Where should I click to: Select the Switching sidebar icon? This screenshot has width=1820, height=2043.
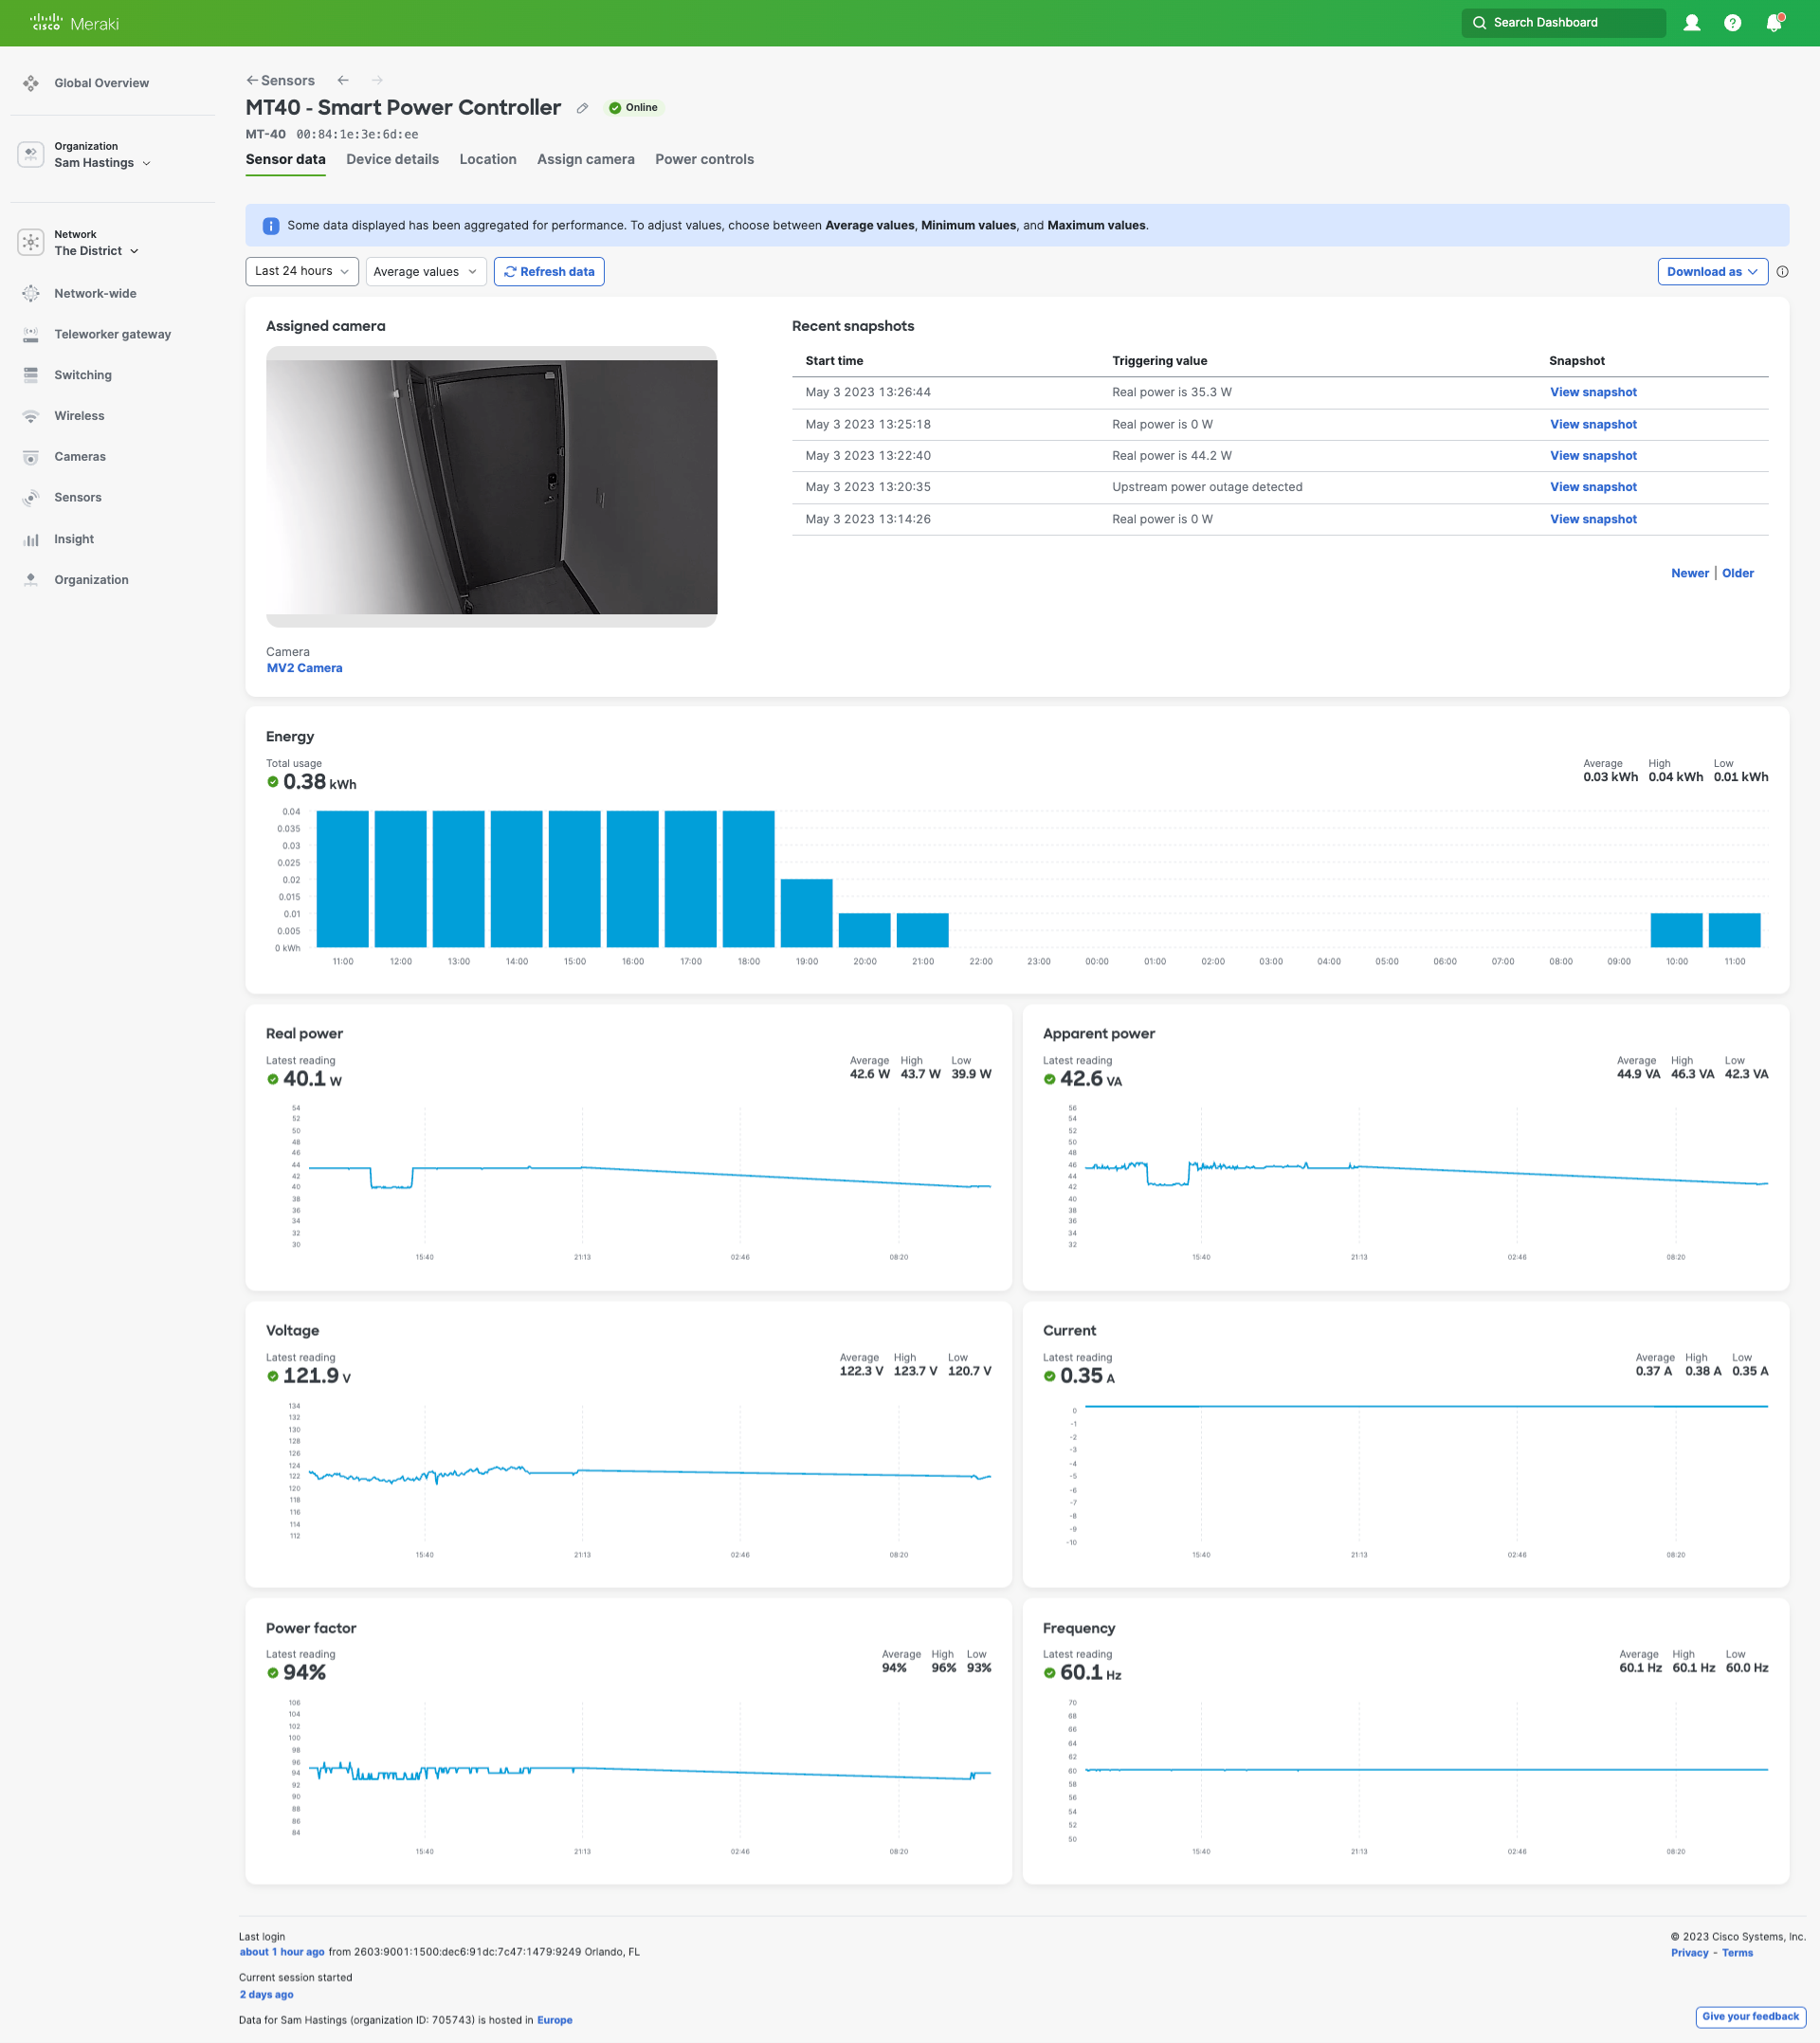point(30,375)
